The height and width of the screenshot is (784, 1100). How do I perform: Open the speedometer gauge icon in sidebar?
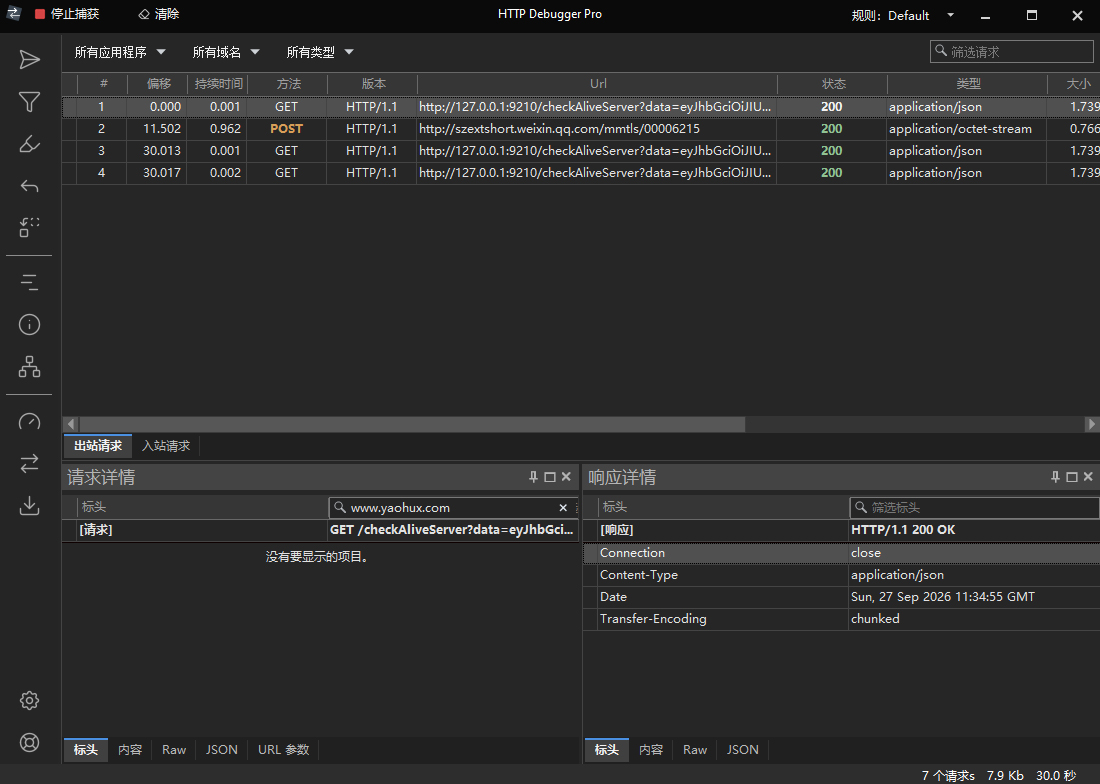[x=29, y=421]
